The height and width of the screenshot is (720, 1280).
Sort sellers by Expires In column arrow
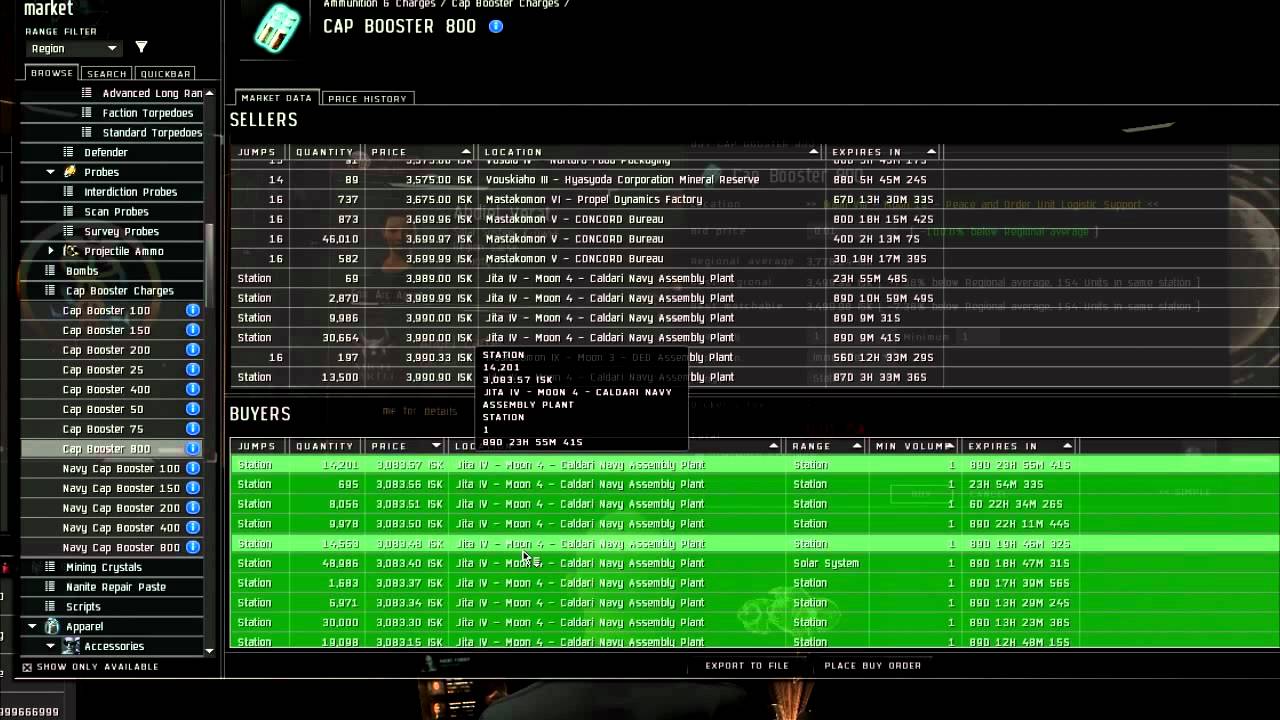click(x=931, y=152)
